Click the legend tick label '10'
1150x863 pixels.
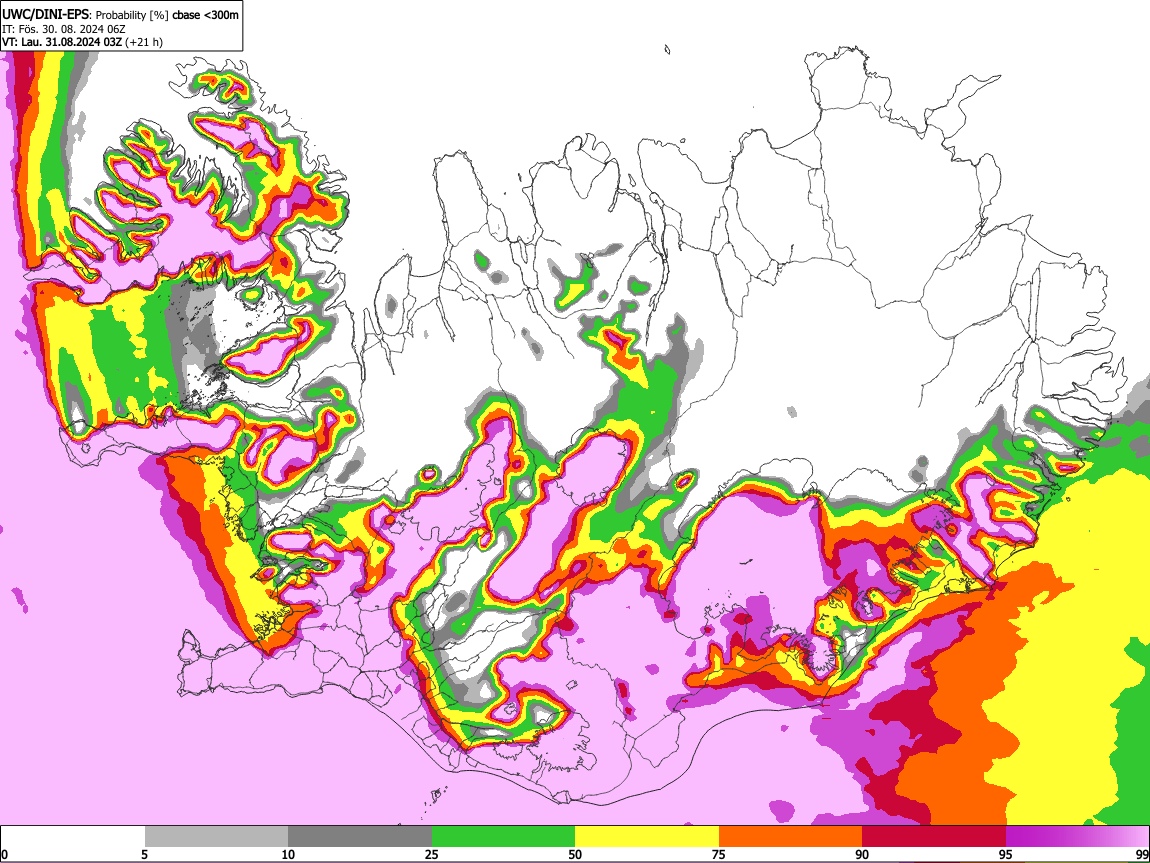point(288,854)
